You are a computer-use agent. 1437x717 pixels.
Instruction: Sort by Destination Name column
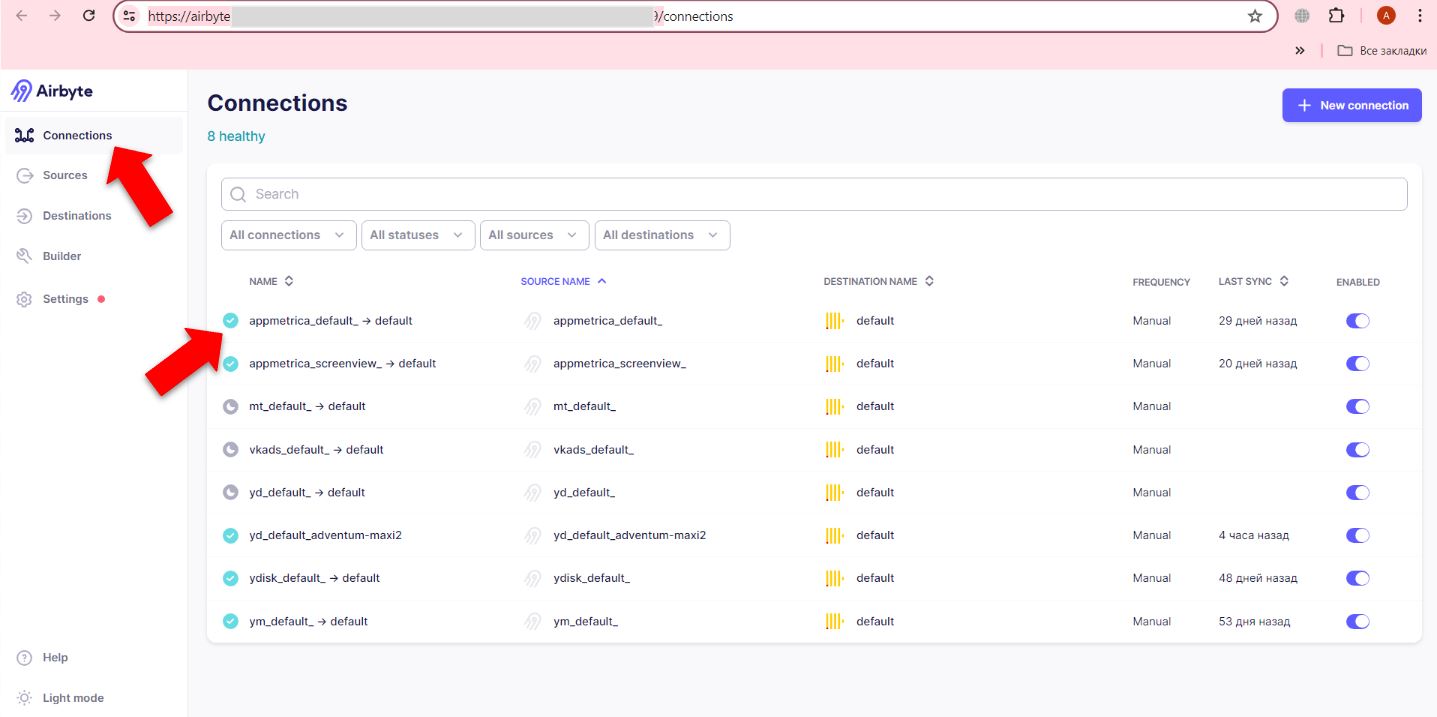(878, 282)
